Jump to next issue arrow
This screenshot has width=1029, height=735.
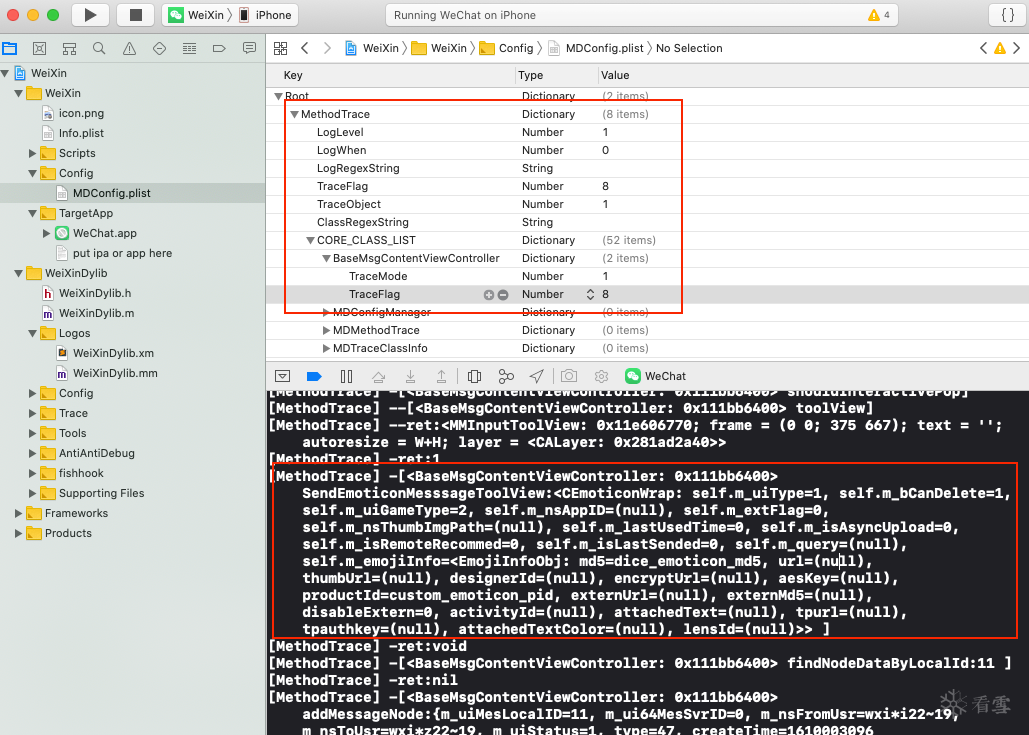[1017, 48]
